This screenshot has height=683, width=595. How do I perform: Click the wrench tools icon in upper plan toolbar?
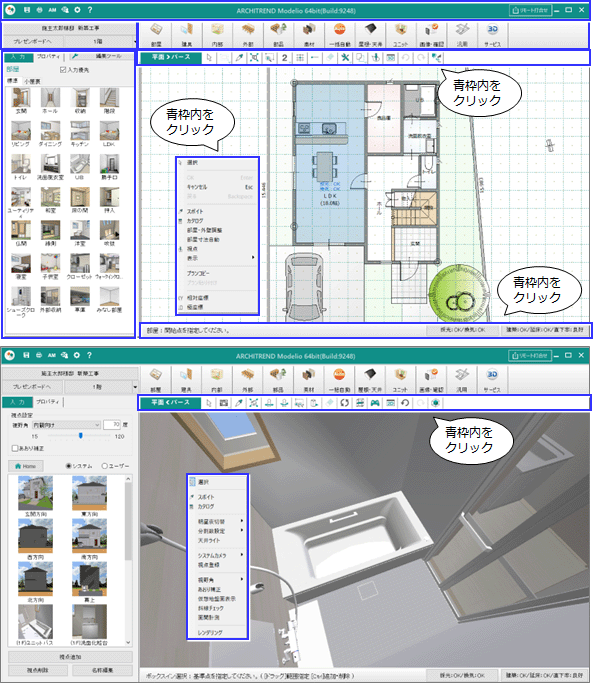(345, 57)
